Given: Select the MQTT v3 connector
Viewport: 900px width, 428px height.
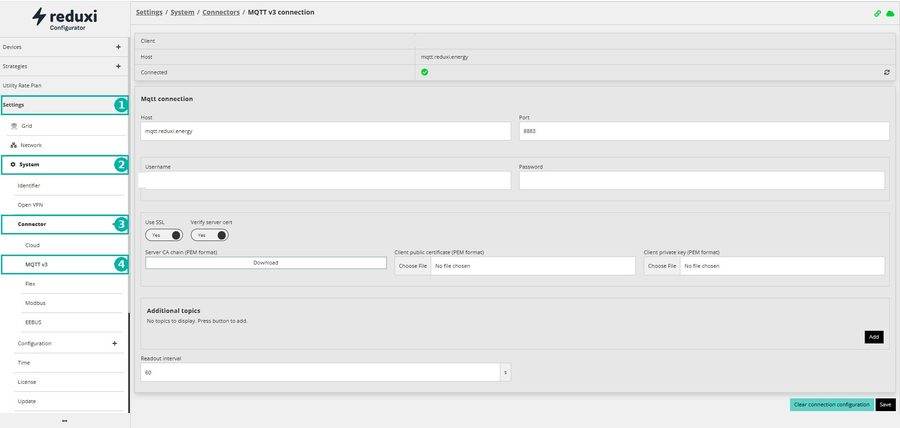Looking at the screenshot, I should click(64, 264).
